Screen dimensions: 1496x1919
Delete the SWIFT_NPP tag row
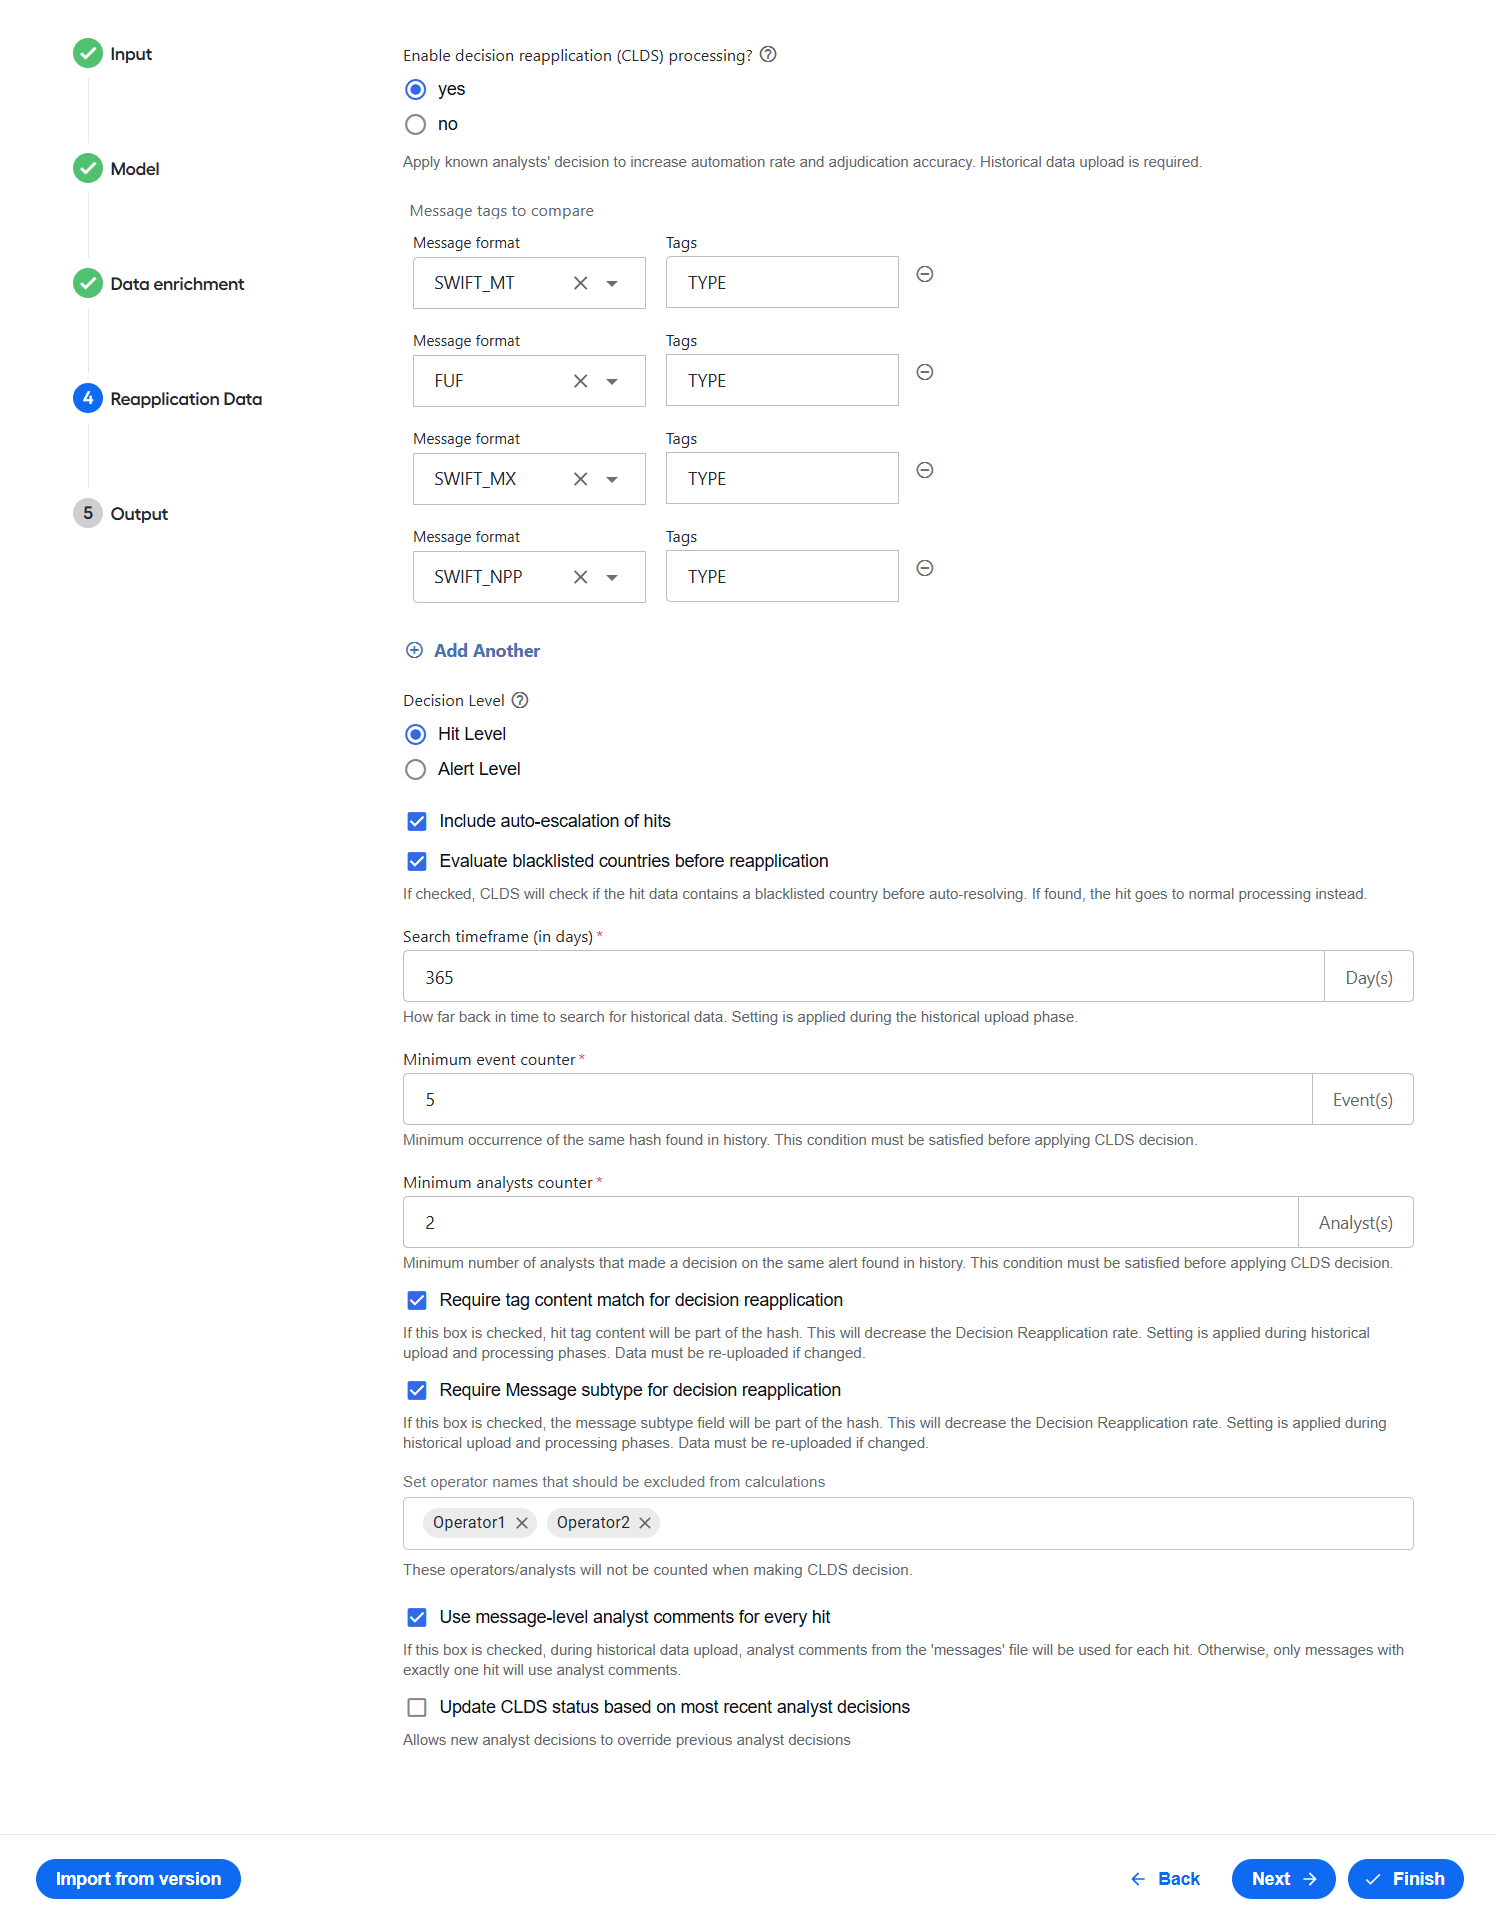click(x=925, y=568)
